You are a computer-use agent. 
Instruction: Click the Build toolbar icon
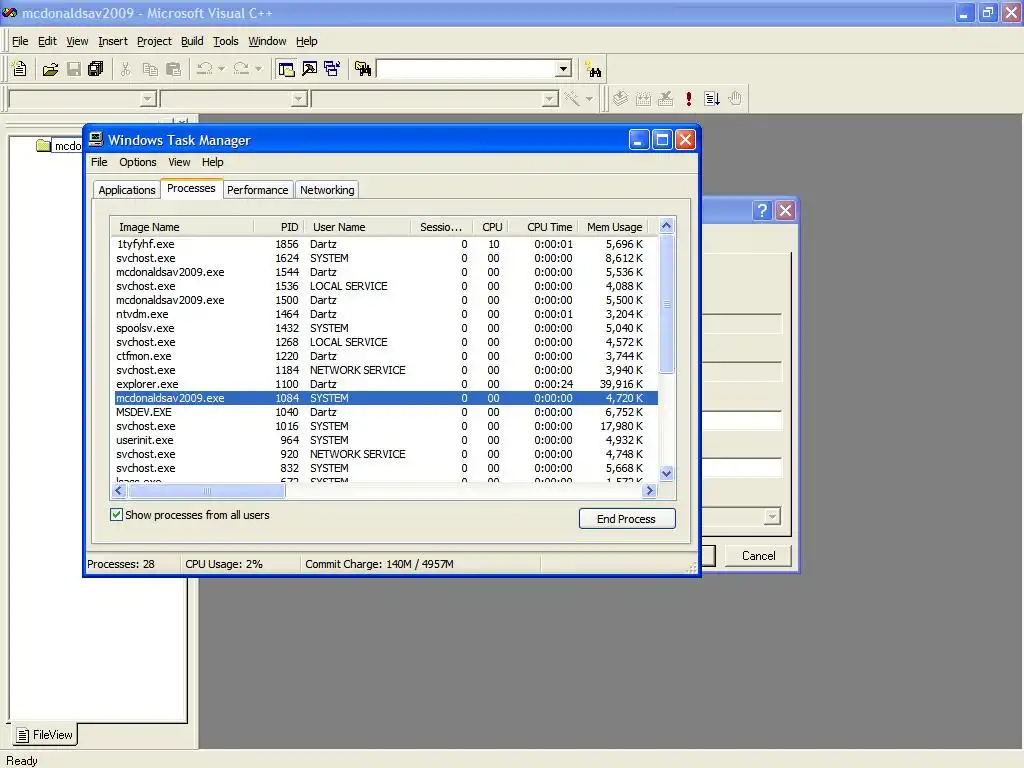[643, 99]
